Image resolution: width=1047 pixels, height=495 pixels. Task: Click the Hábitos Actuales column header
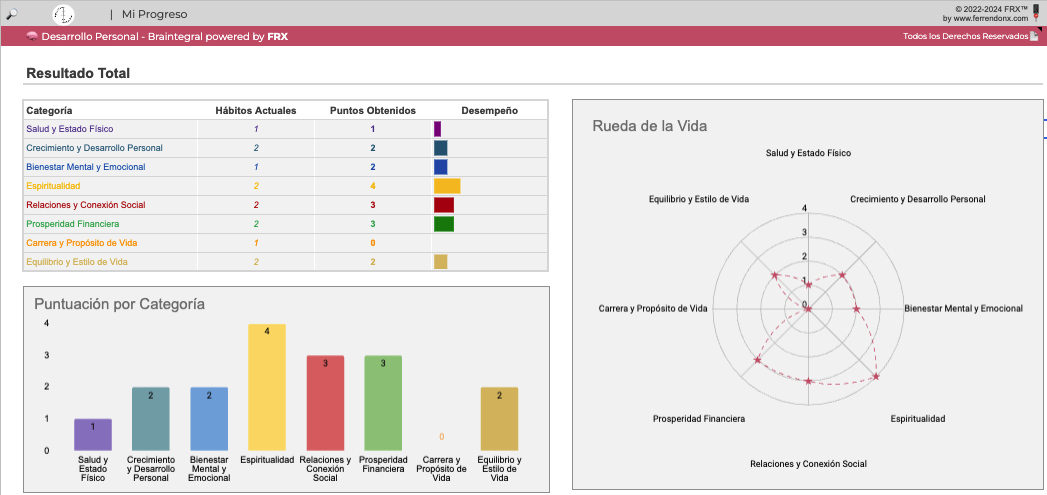[256, 110]
